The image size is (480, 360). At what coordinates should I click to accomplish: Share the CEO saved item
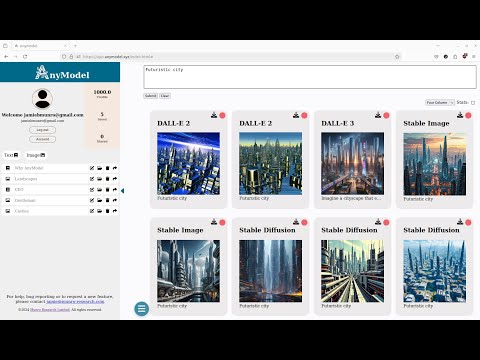[x=115, y=189]
